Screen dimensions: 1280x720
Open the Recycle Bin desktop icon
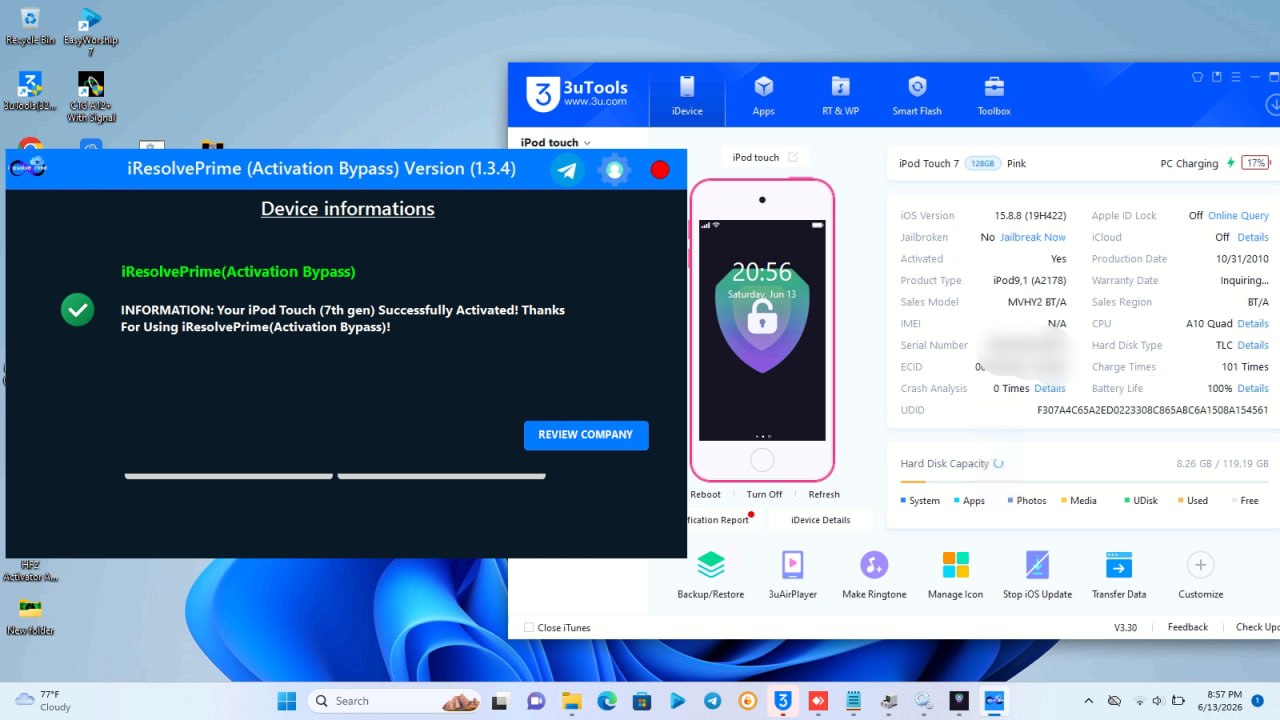click(30, 26)
